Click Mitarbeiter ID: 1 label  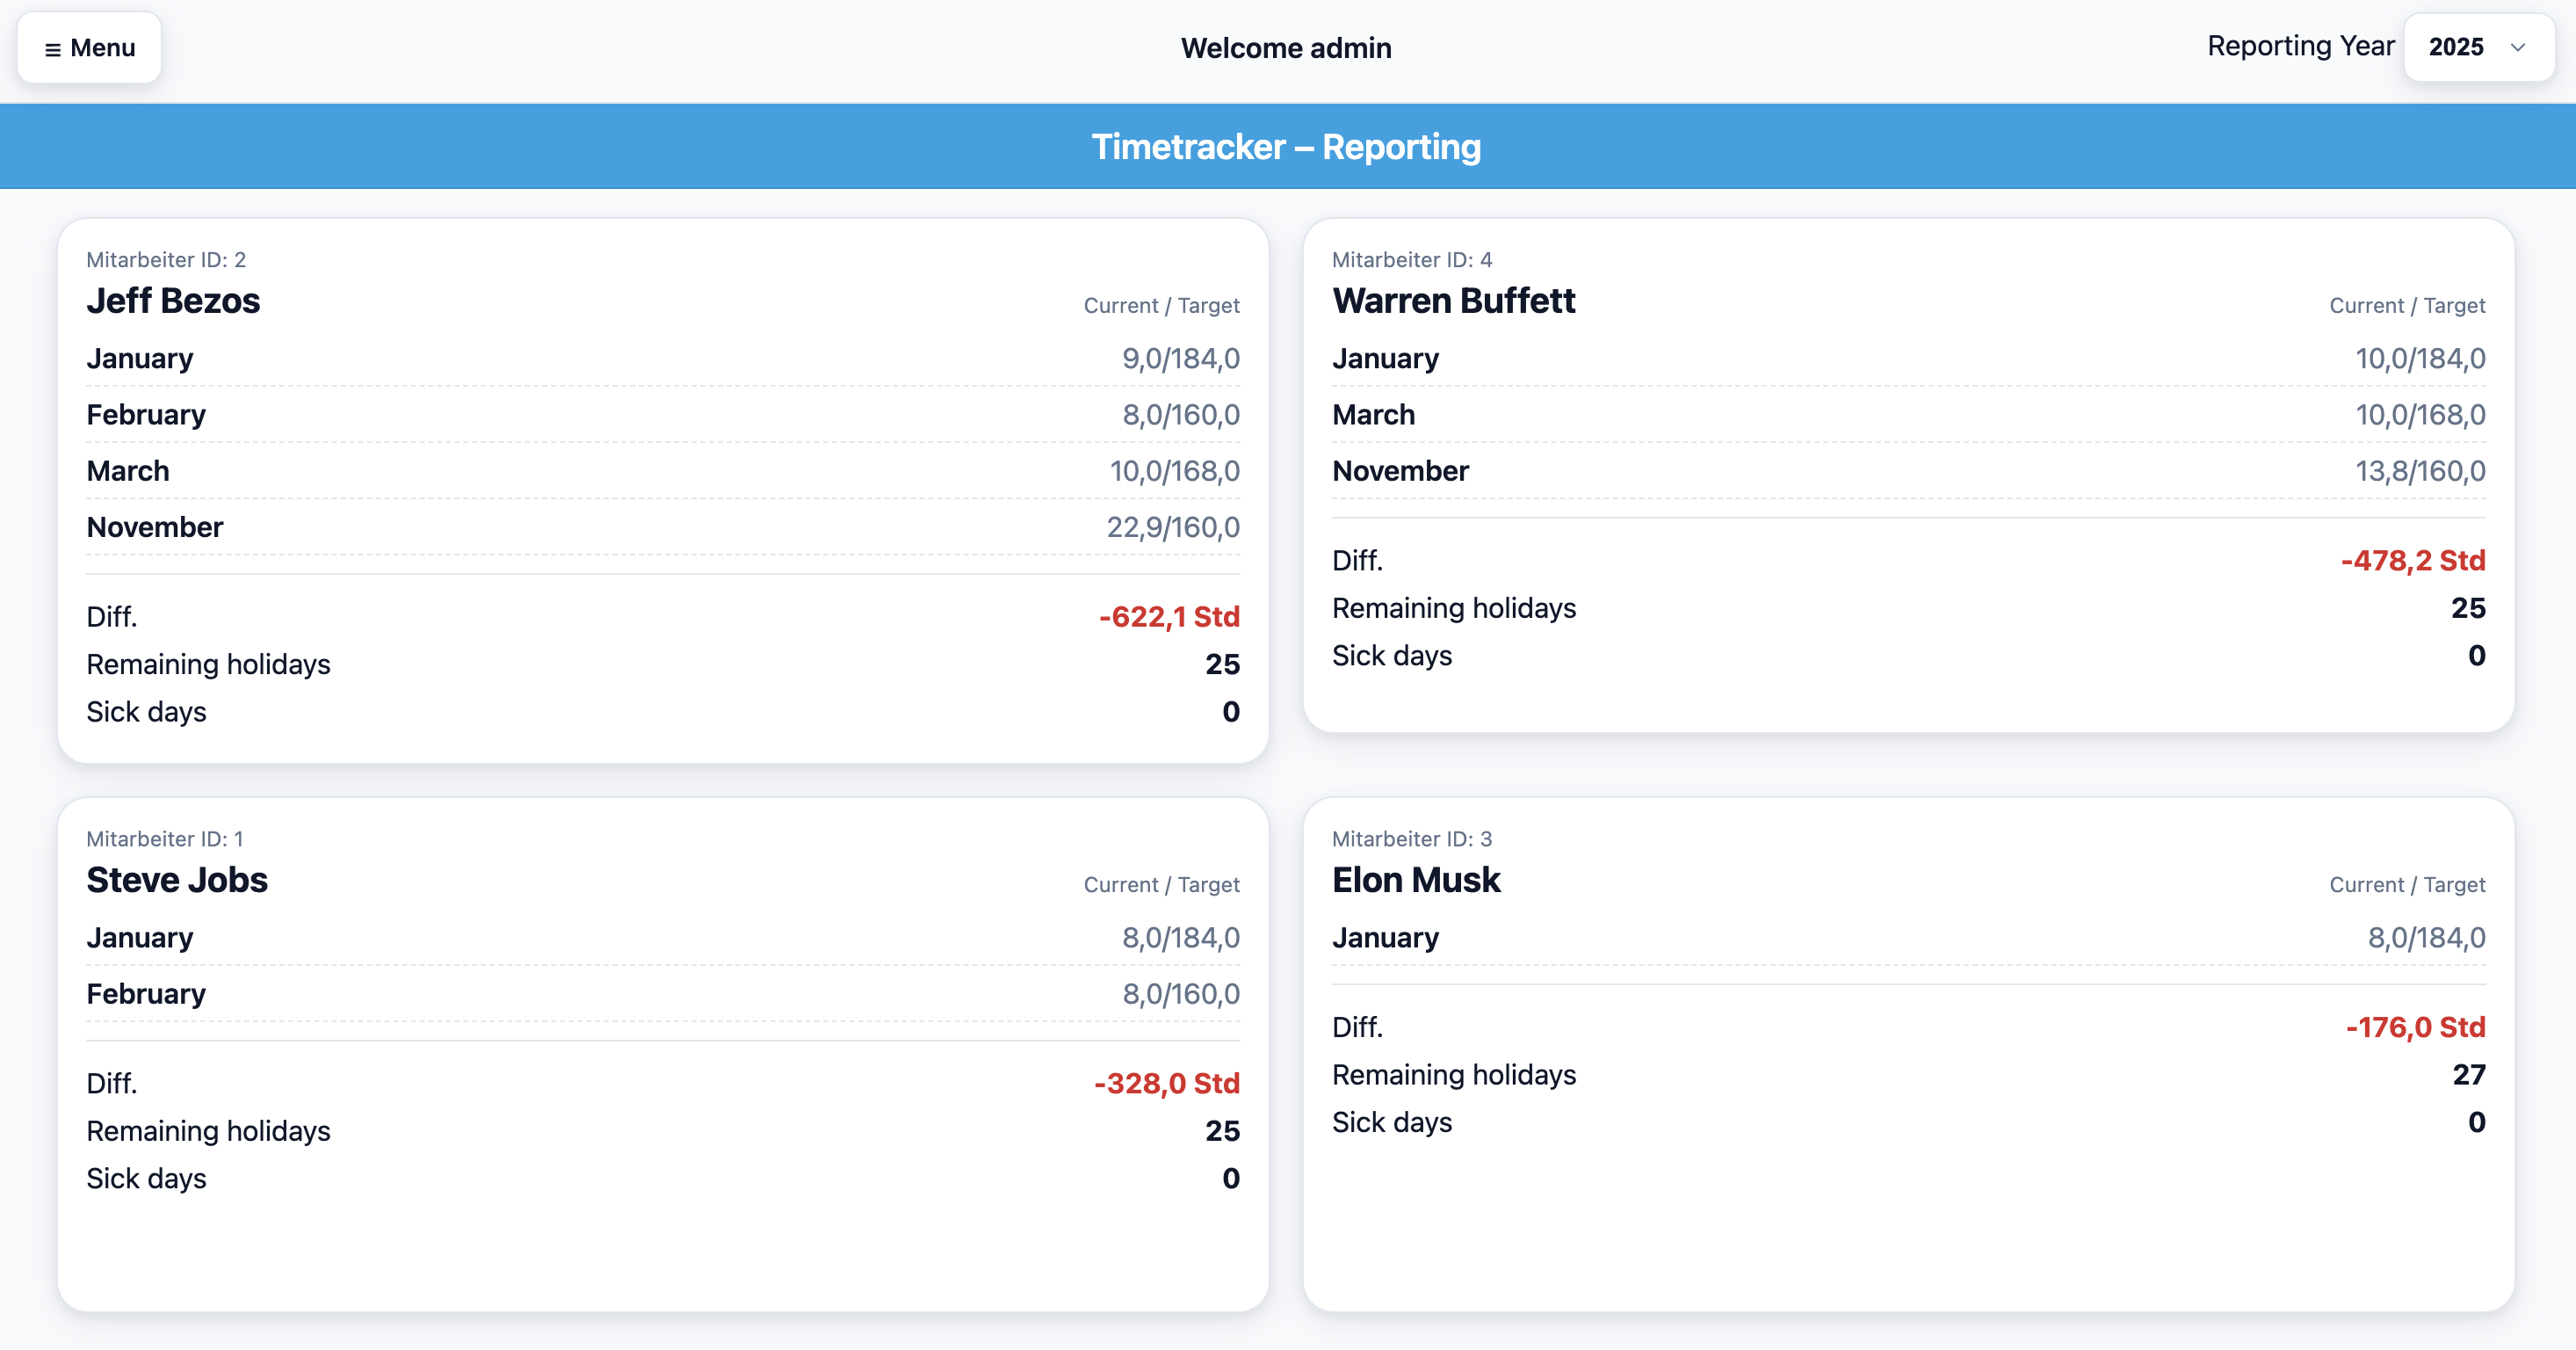[x=165, y=839]
